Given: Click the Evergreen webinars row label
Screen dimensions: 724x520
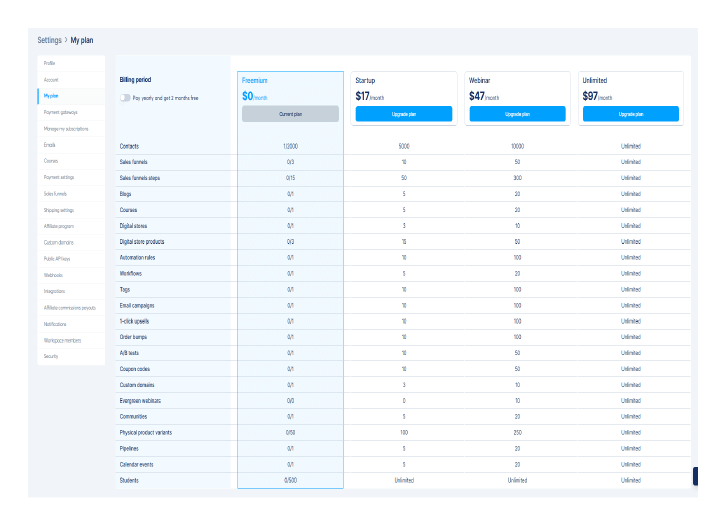Looking at the screenshot, I should pyautogui.click(x=140, y=401).
